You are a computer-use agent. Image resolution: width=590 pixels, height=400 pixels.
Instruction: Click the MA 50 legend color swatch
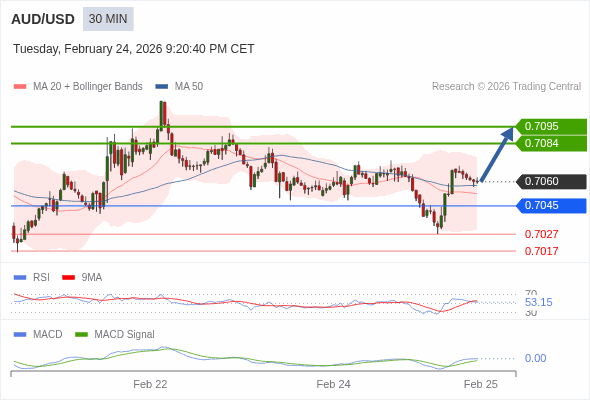coord(162,87)
